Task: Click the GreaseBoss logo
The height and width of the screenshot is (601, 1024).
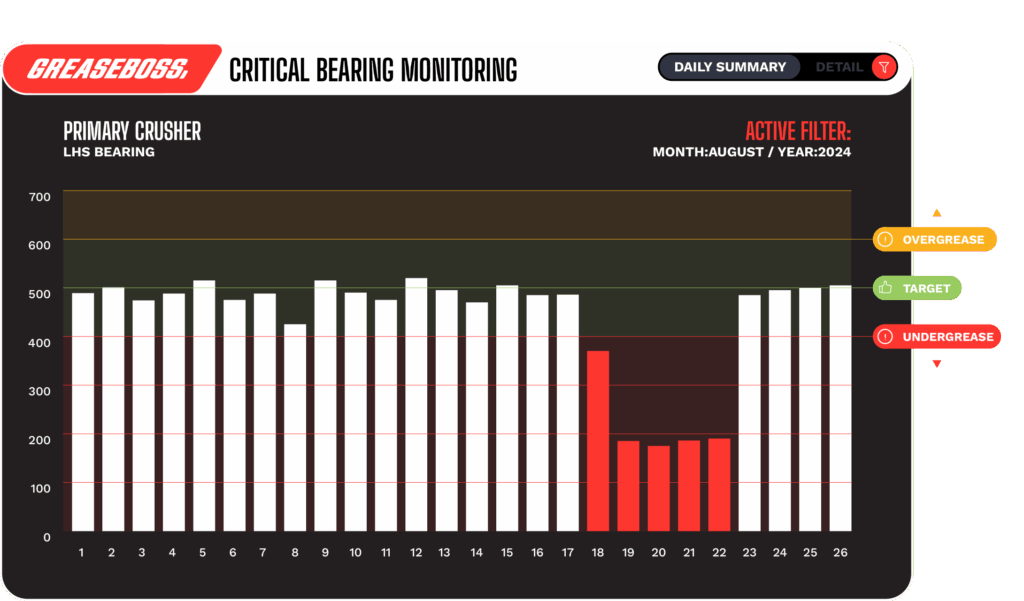Action: point(107,69)
